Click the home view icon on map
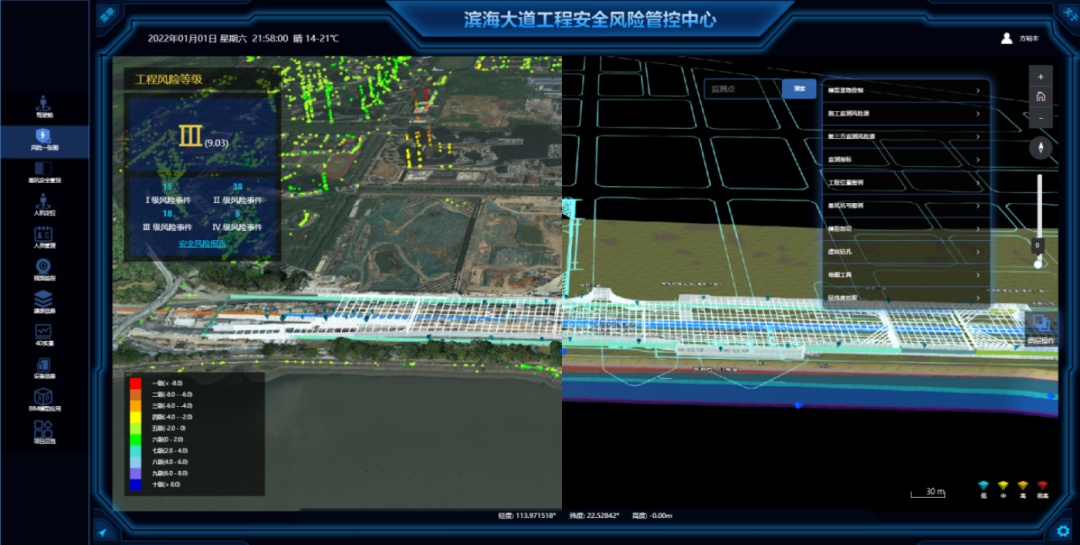 [1040, 97]
